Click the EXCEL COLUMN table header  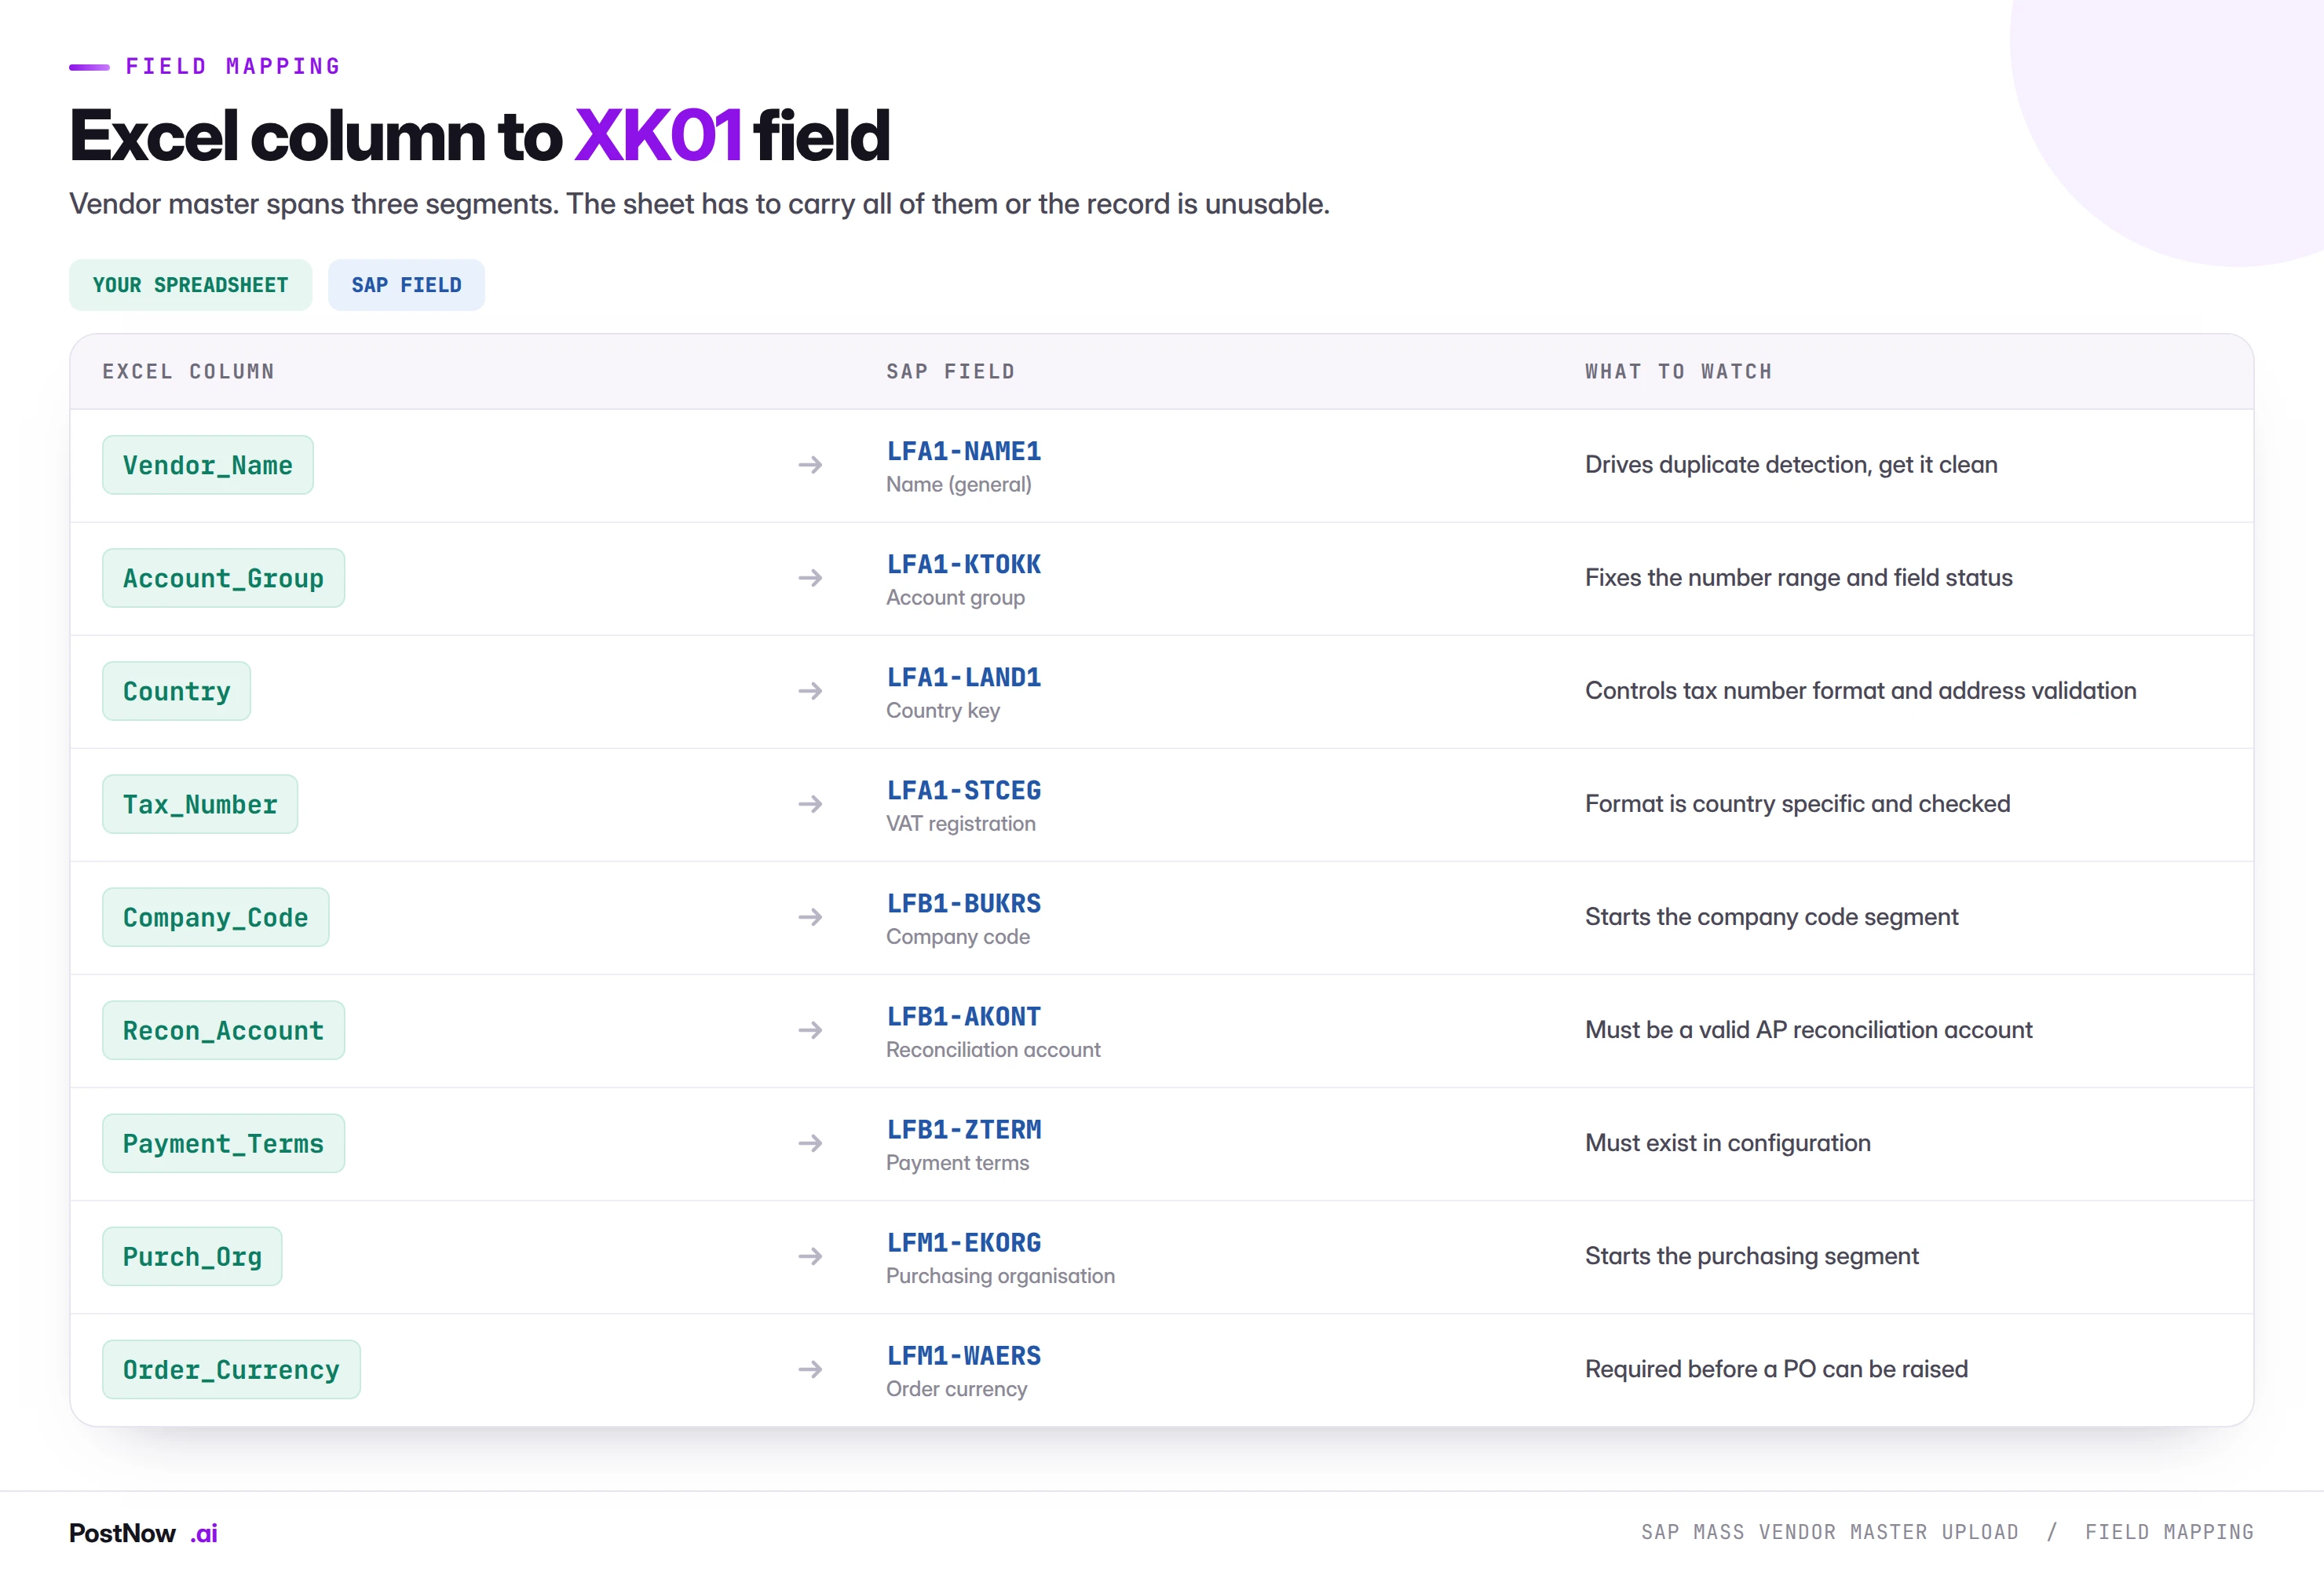click(x=188, y=372)
